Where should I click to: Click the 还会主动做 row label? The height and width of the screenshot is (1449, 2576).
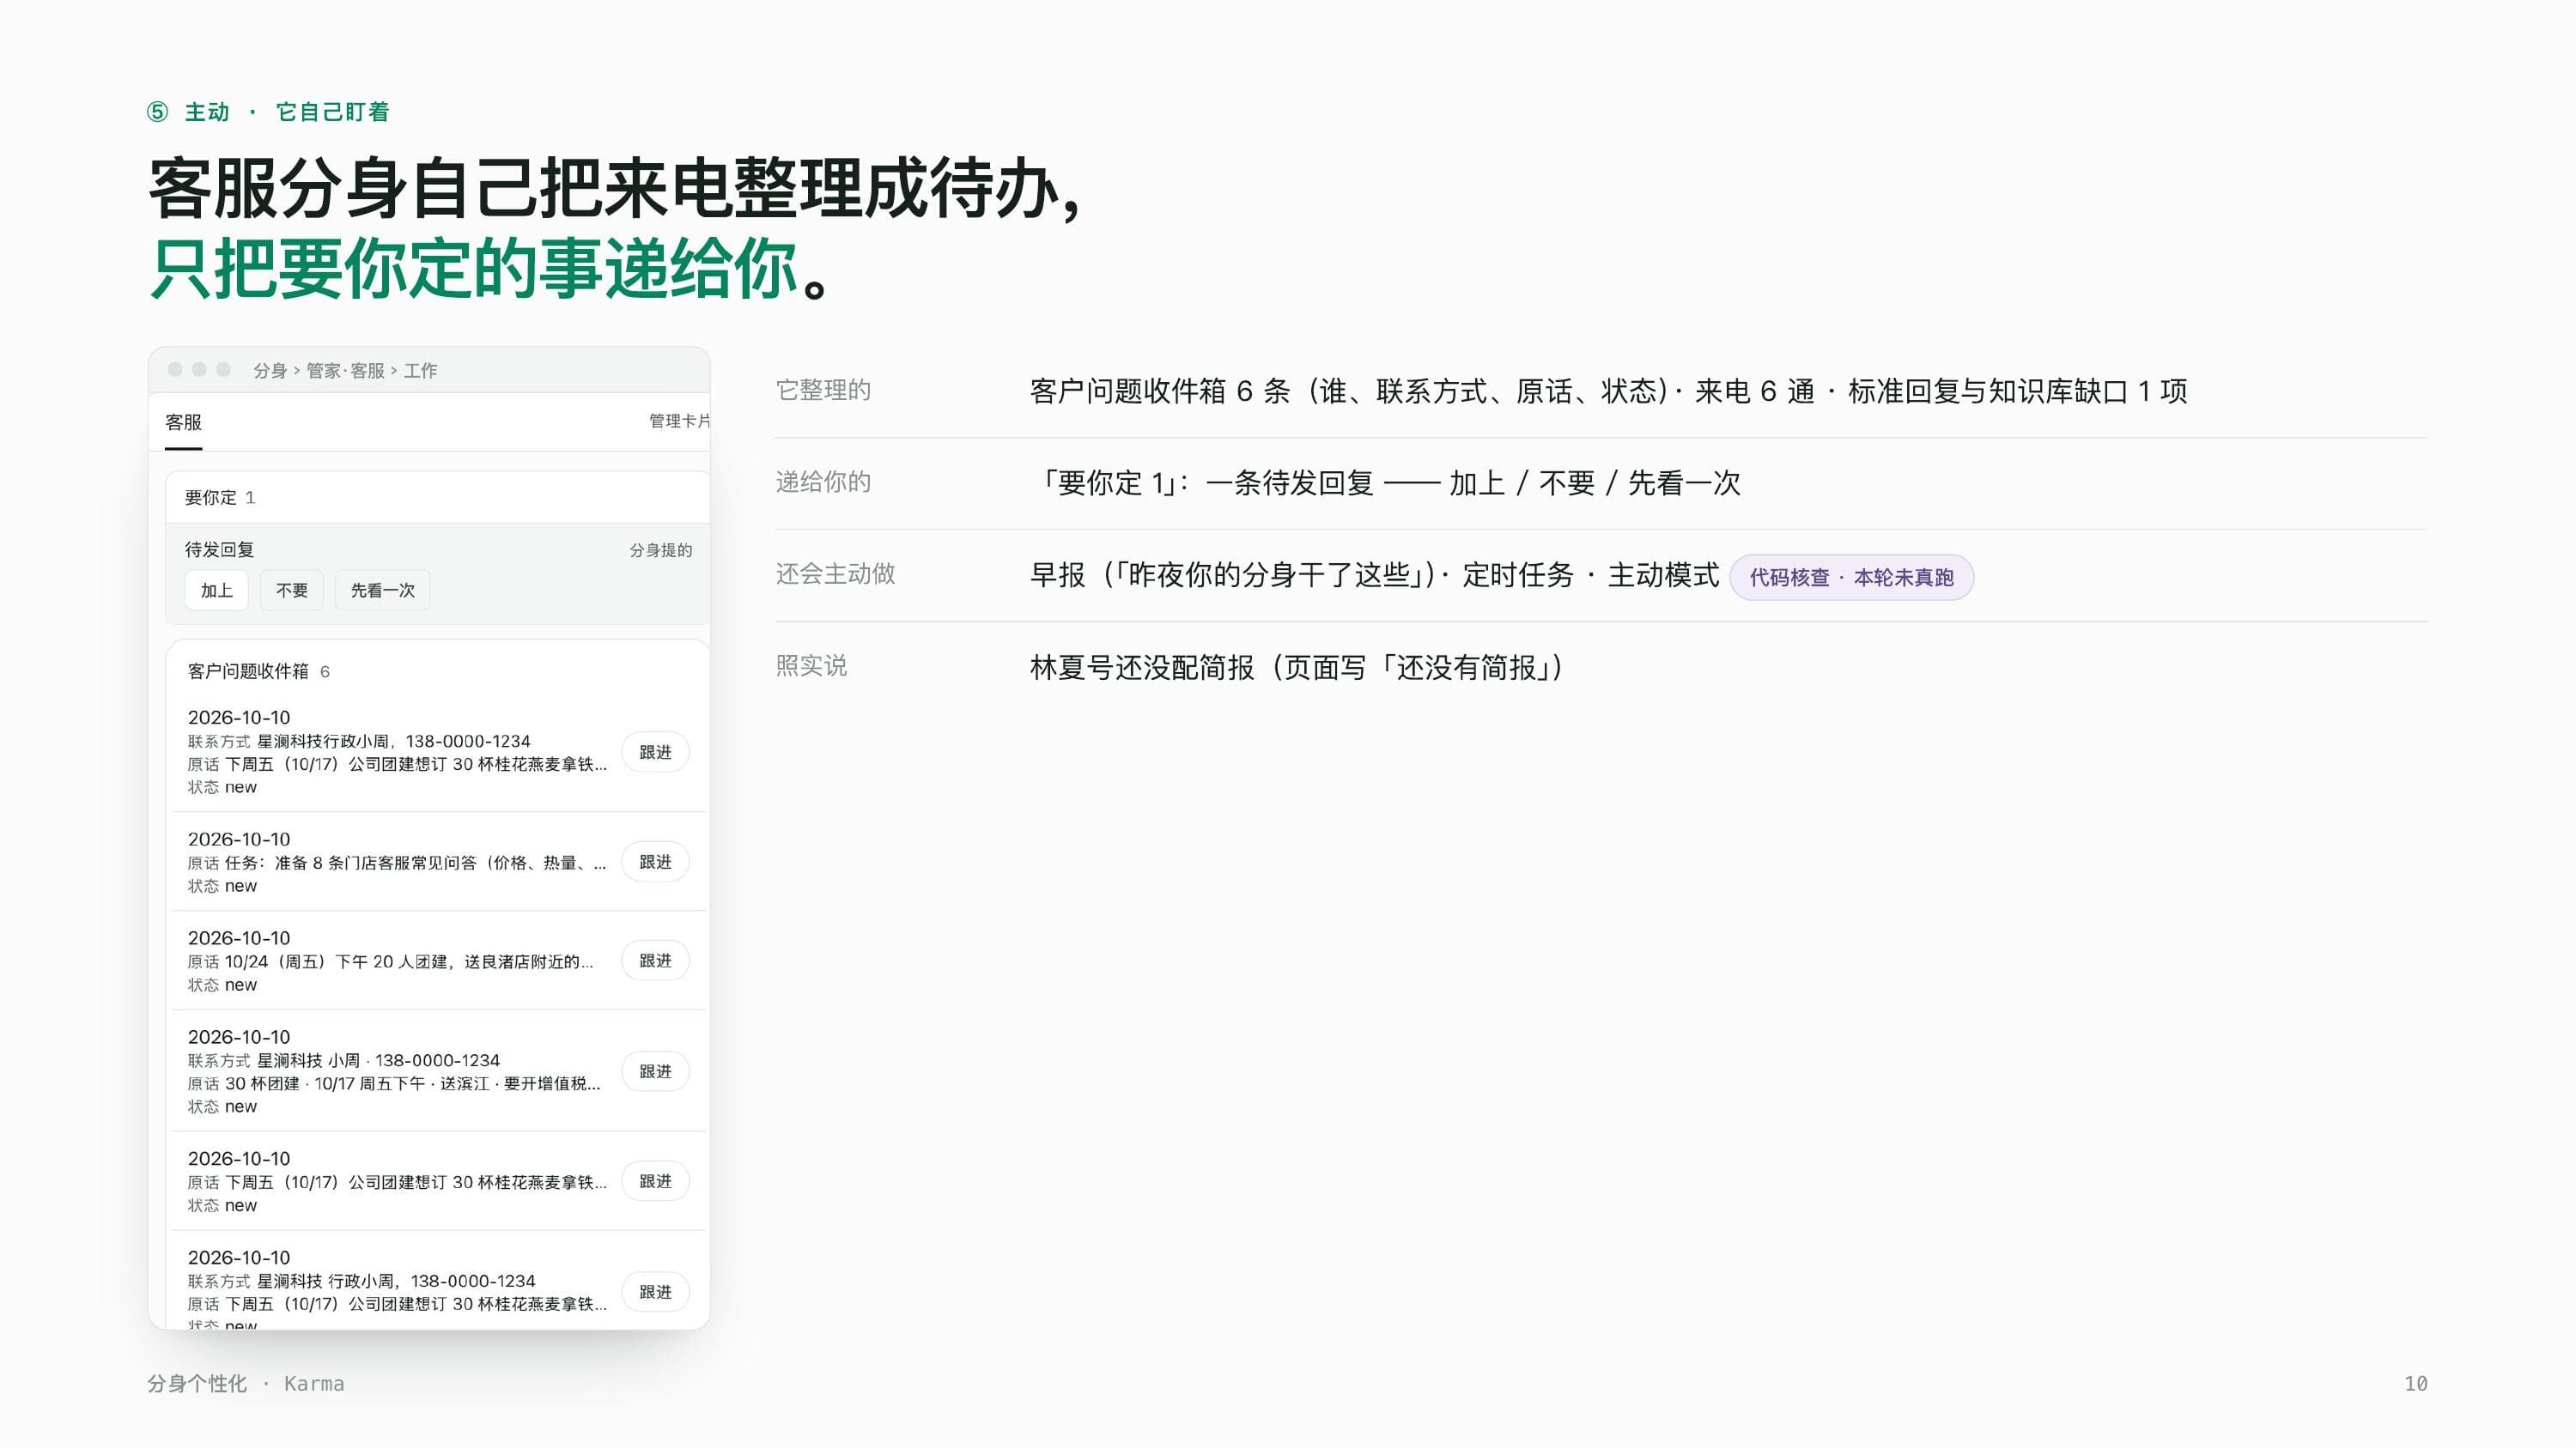click(835, 574)
